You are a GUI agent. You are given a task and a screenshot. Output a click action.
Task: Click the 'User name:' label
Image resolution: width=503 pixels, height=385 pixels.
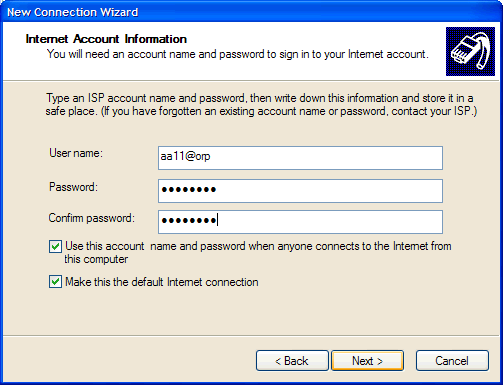point(76,153)
